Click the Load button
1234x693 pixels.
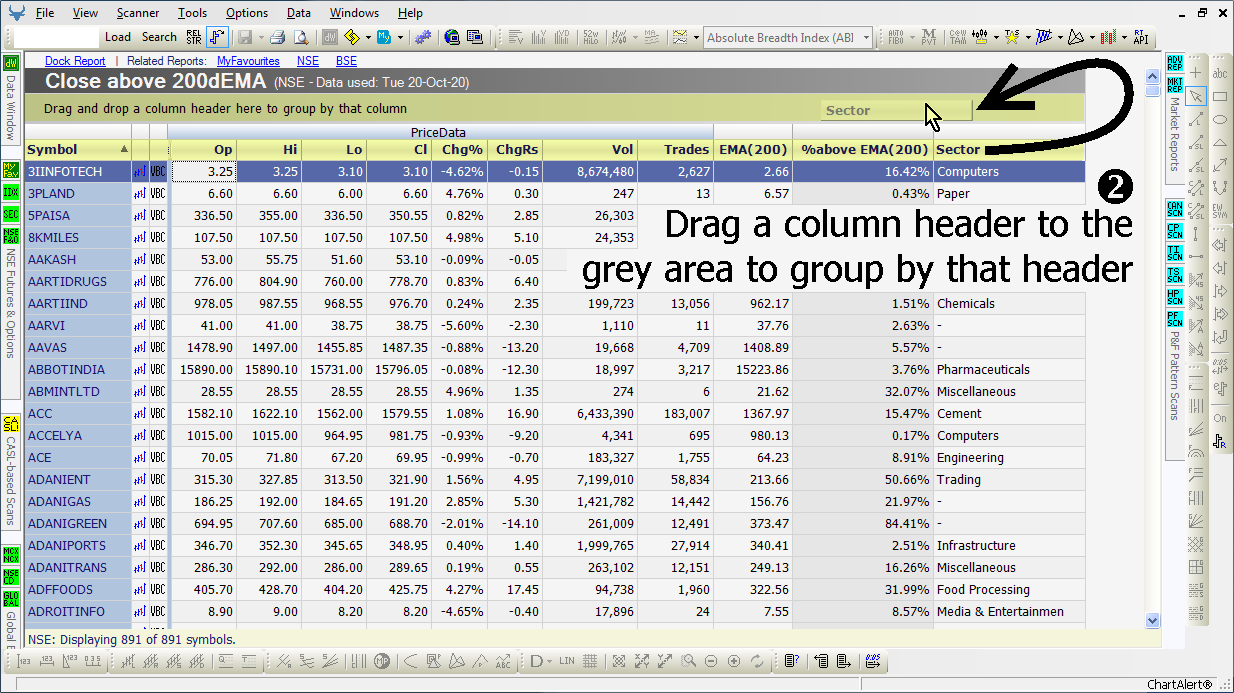click(x=118, y=37)
